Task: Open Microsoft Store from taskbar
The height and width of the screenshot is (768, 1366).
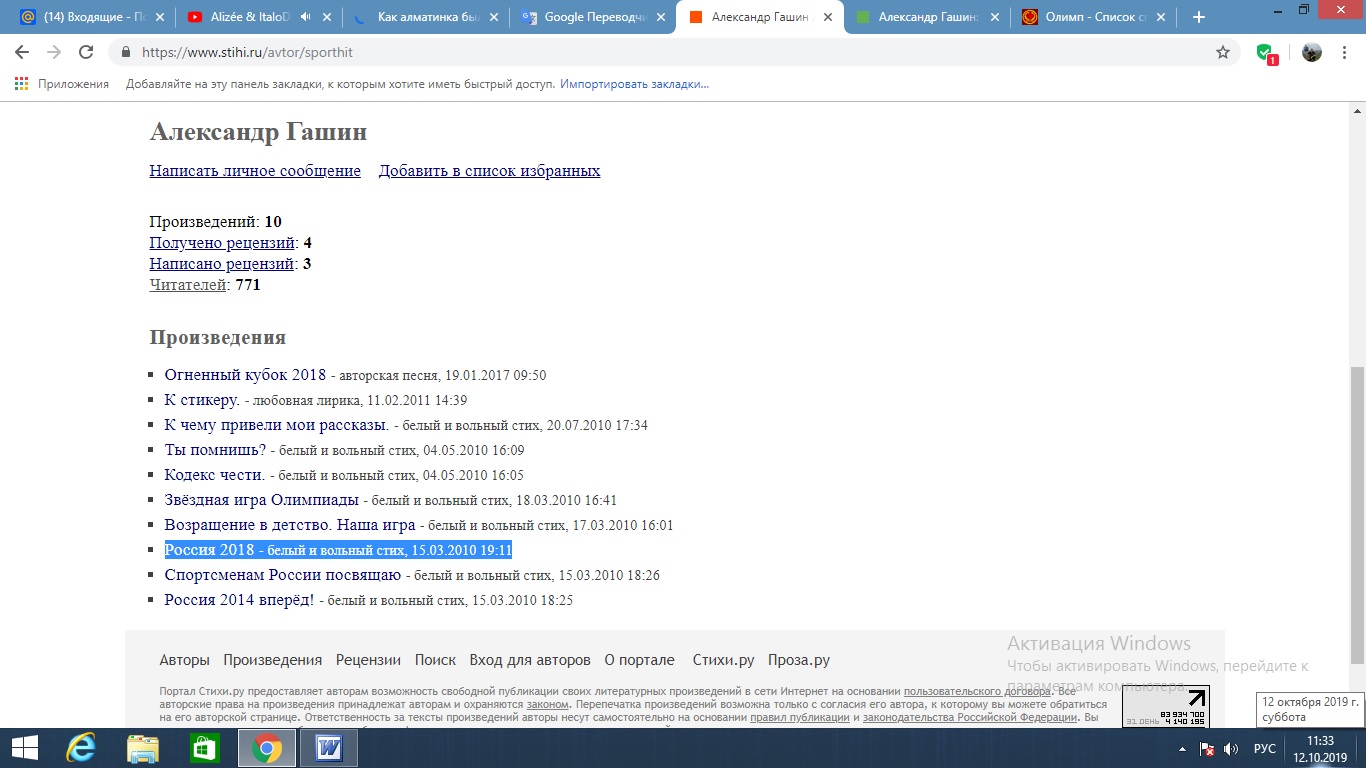Action: pos(204,748)
